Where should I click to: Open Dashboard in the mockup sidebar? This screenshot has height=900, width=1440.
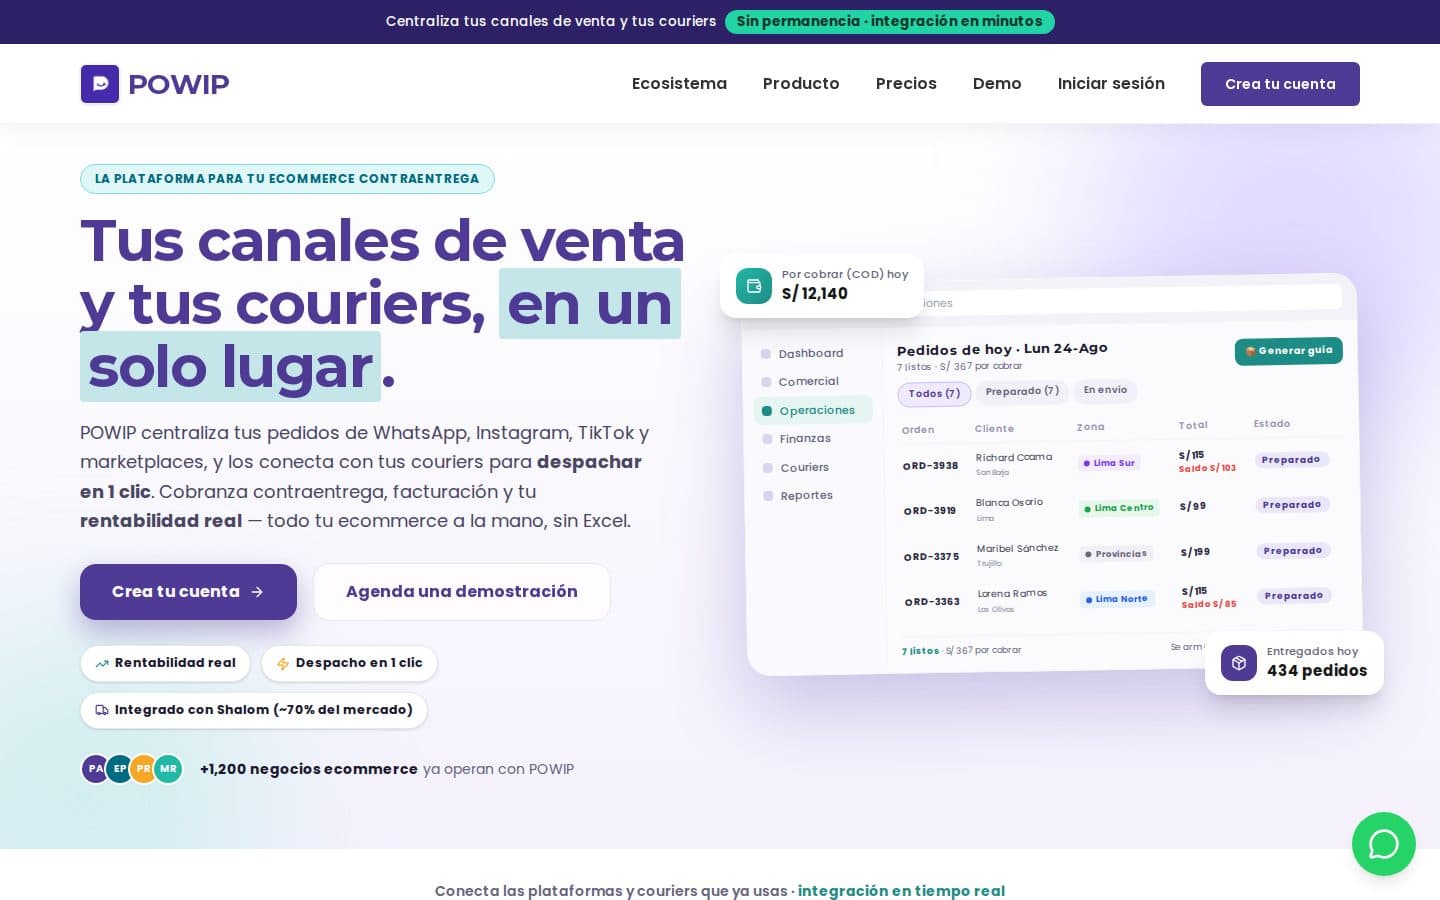[x=811, y=353]
